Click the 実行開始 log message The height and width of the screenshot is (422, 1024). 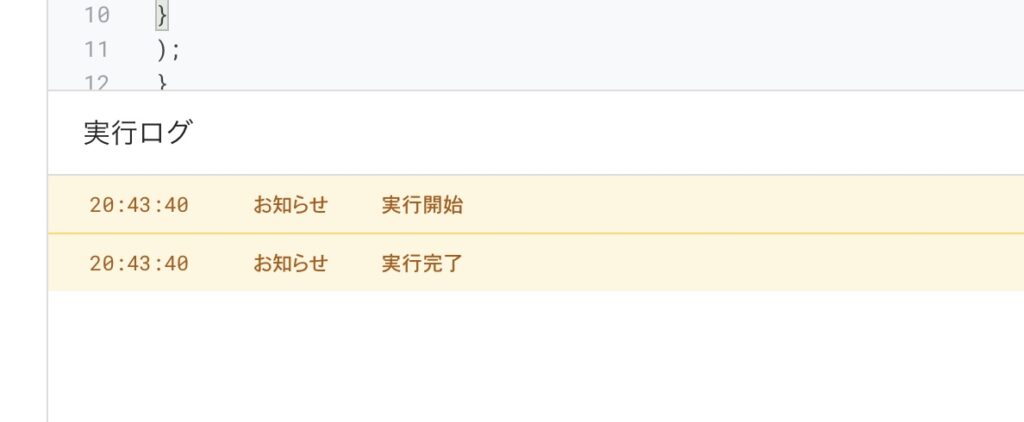point(422,206)
